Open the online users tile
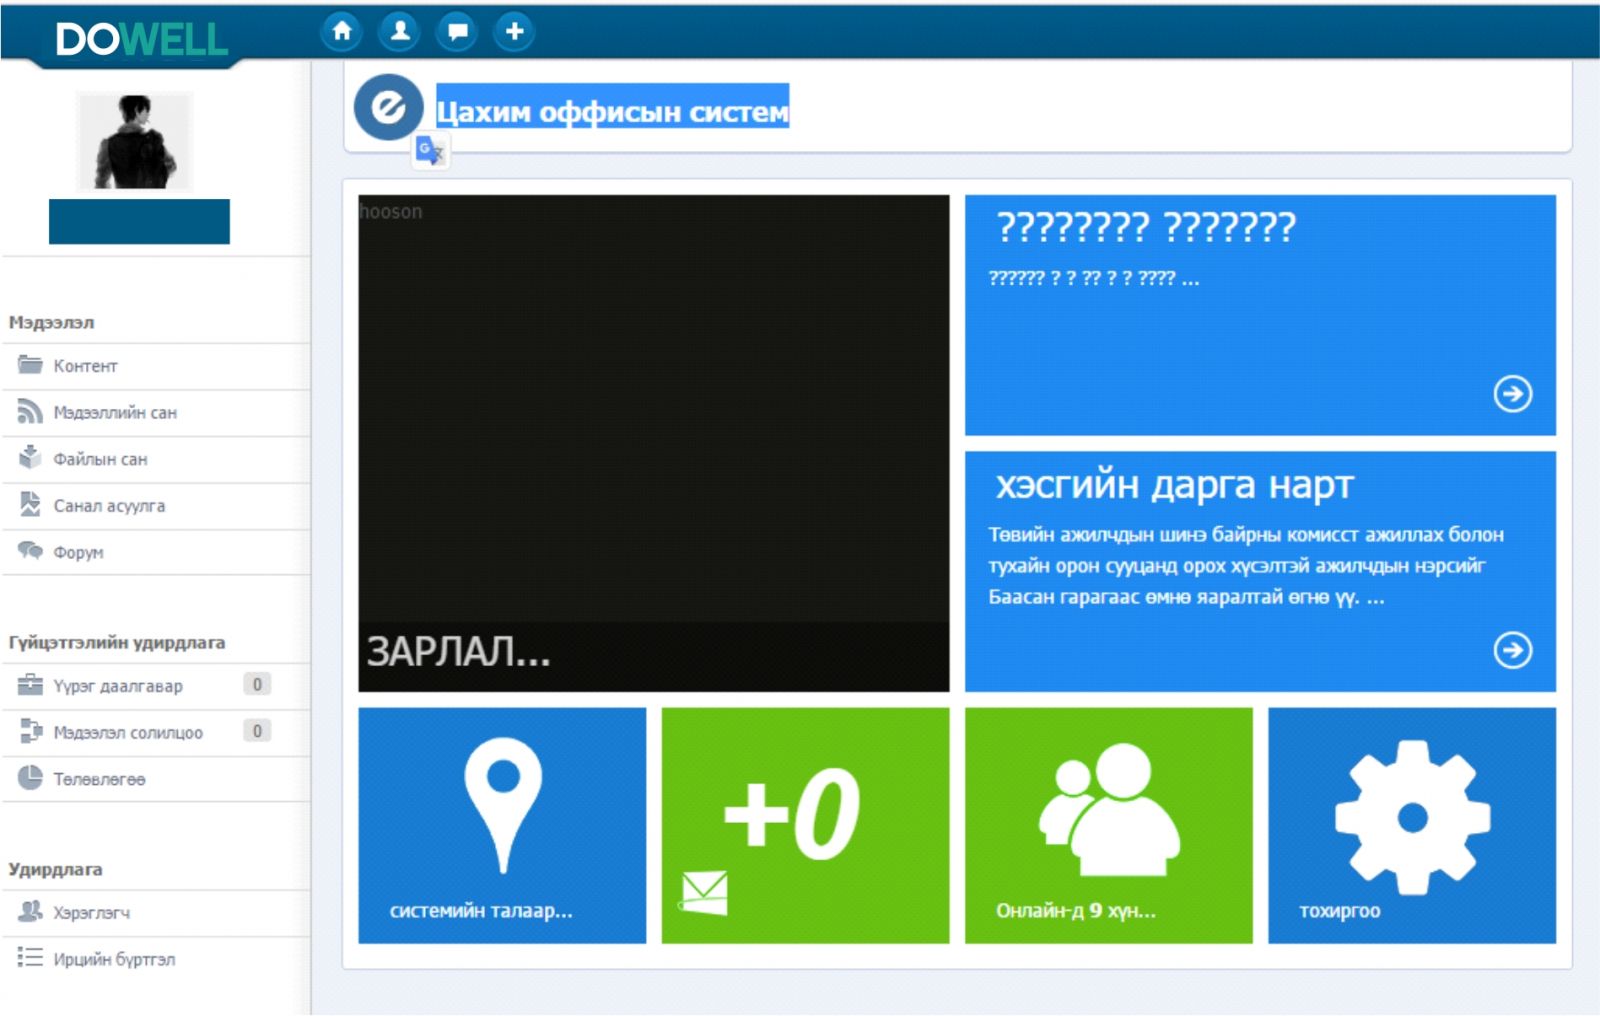This screenshot has height=1016, width=1600. 1108,825
